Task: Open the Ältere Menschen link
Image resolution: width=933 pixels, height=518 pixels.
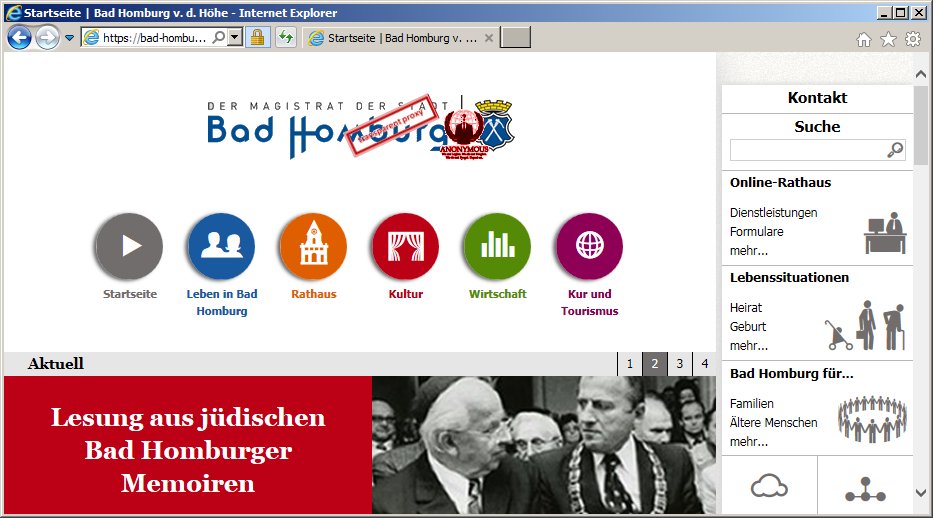Action: [x=774, y=422]
